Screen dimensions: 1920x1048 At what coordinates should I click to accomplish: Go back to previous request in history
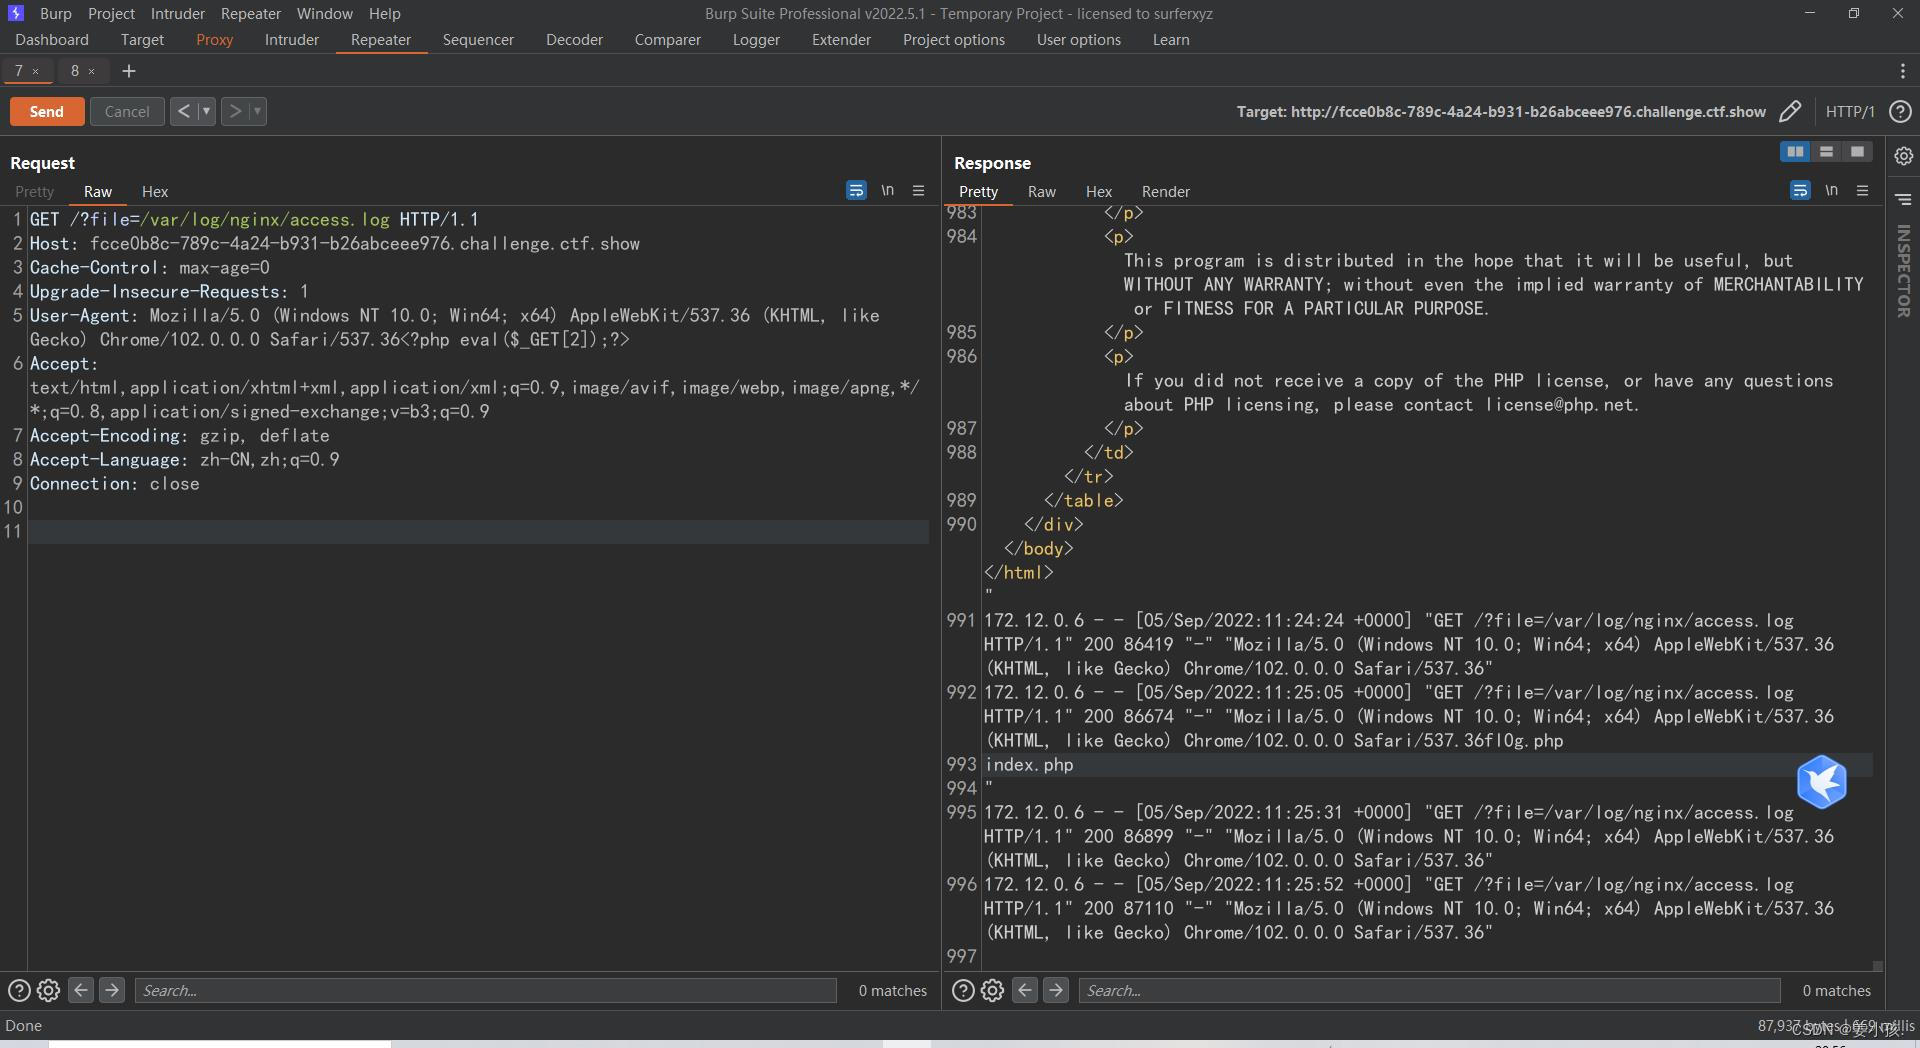[183, 111]
